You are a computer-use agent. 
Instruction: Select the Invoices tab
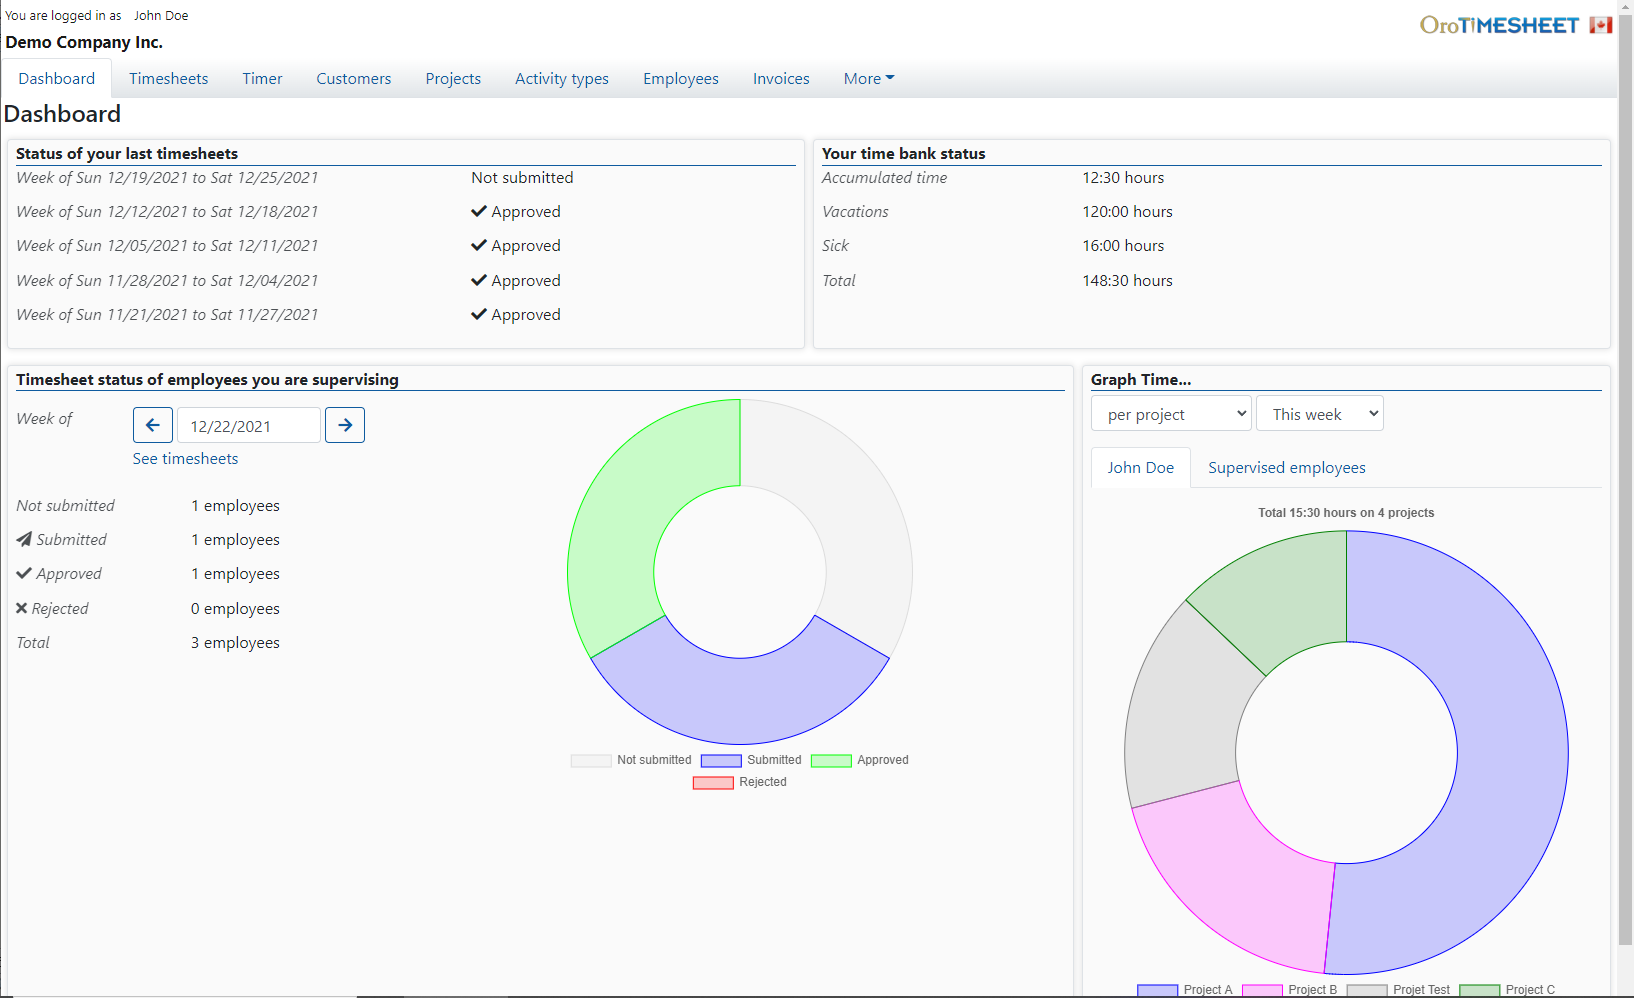coord(781,78)
